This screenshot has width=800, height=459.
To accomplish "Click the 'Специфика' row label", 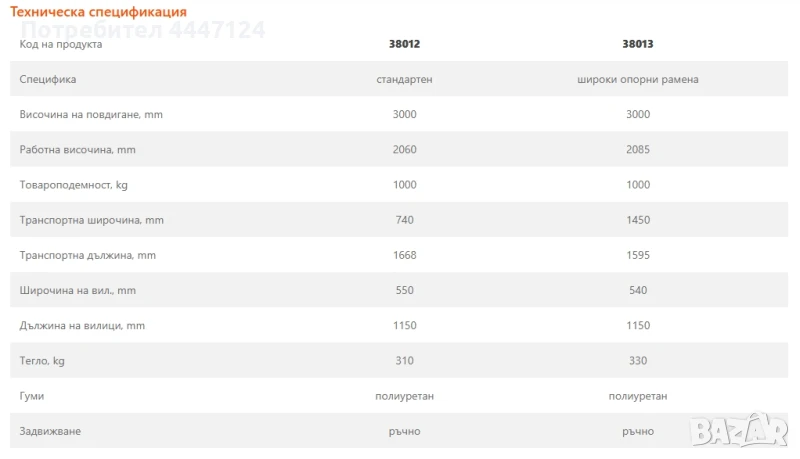I will (x=48, y=79).
